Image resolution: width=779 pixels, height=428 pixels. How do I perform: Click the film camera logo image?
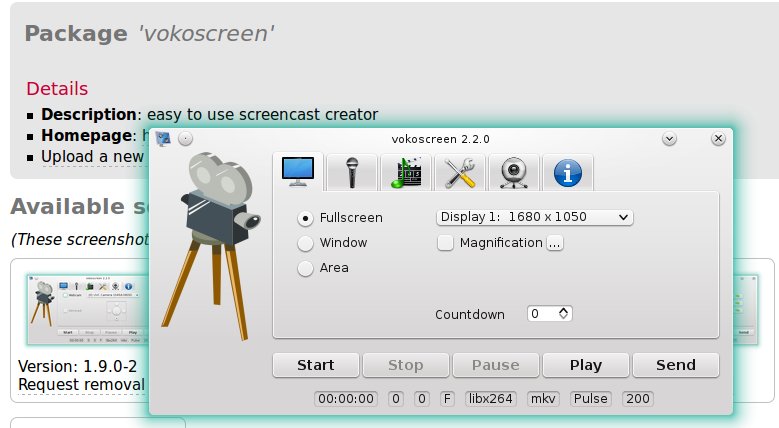211,246
